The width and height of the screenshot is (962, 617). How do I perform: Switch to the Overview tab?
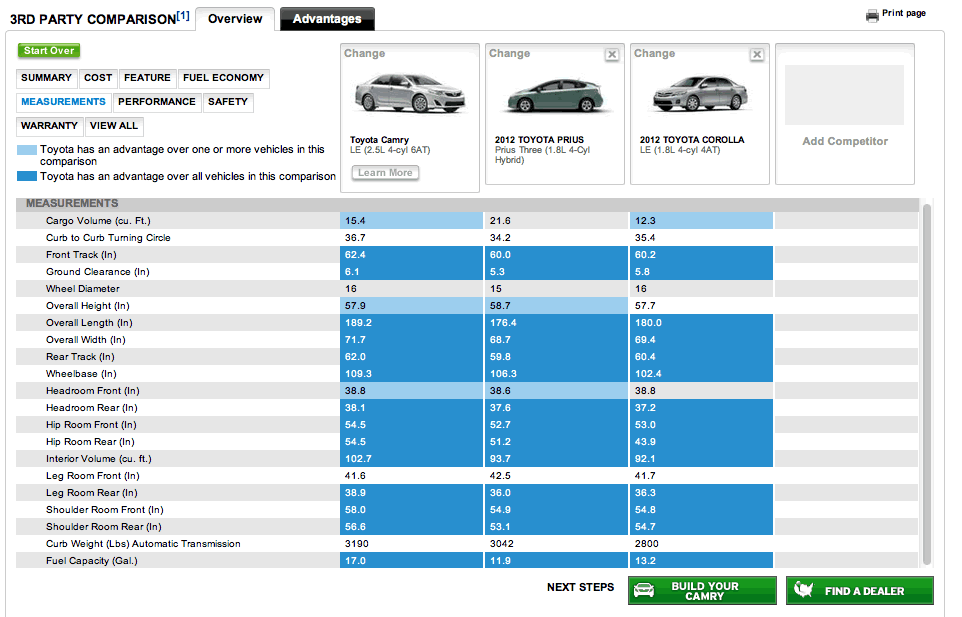pos(235,19)
